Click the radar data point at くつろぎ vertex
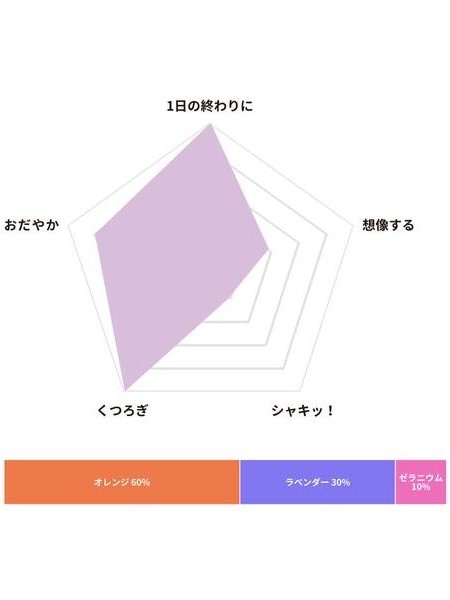Viewport: 450px width, 600px height. [126, 391]
